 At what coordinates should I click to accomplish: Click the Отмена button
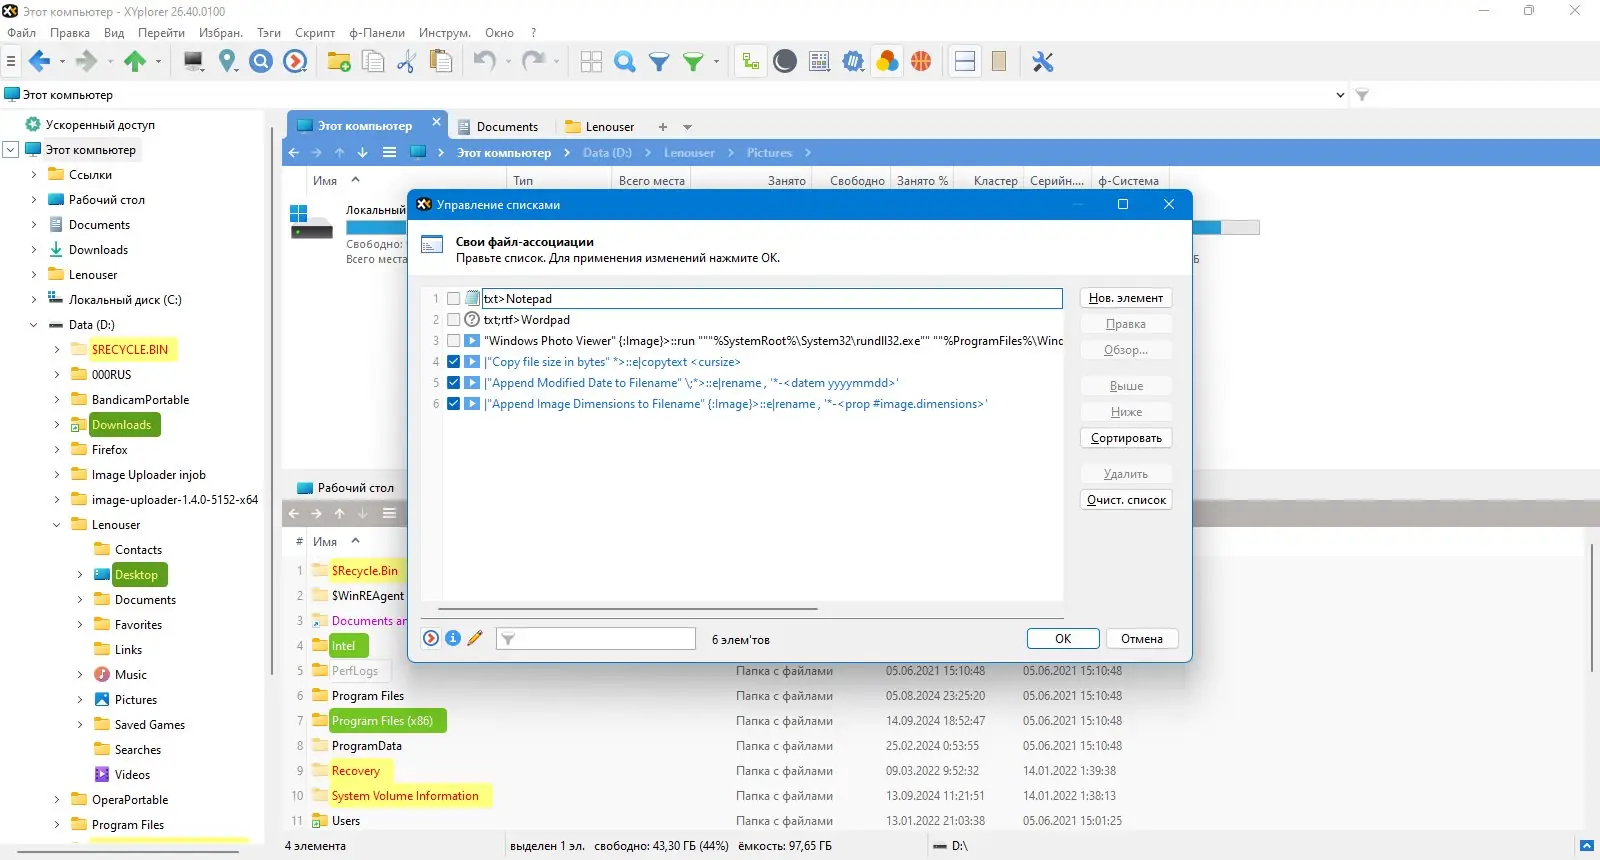pyautogui.click(x=1142, y=639)
